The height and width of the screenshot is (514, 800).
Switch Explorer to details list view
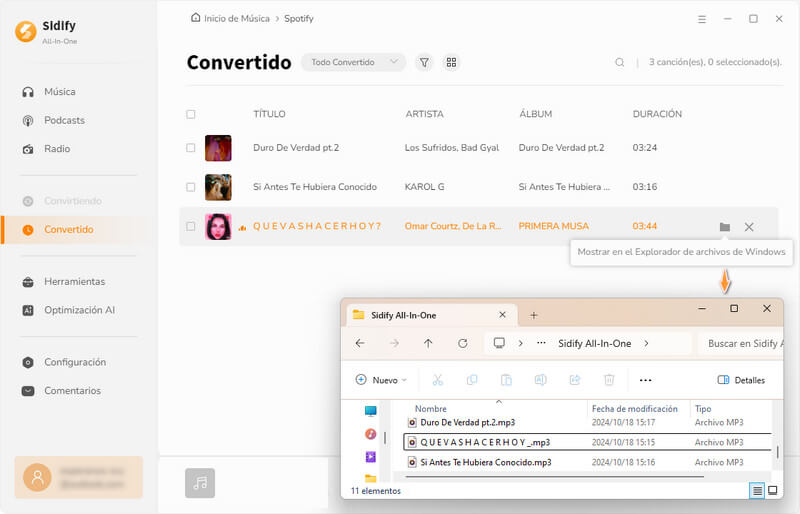[x=757, y=491]
